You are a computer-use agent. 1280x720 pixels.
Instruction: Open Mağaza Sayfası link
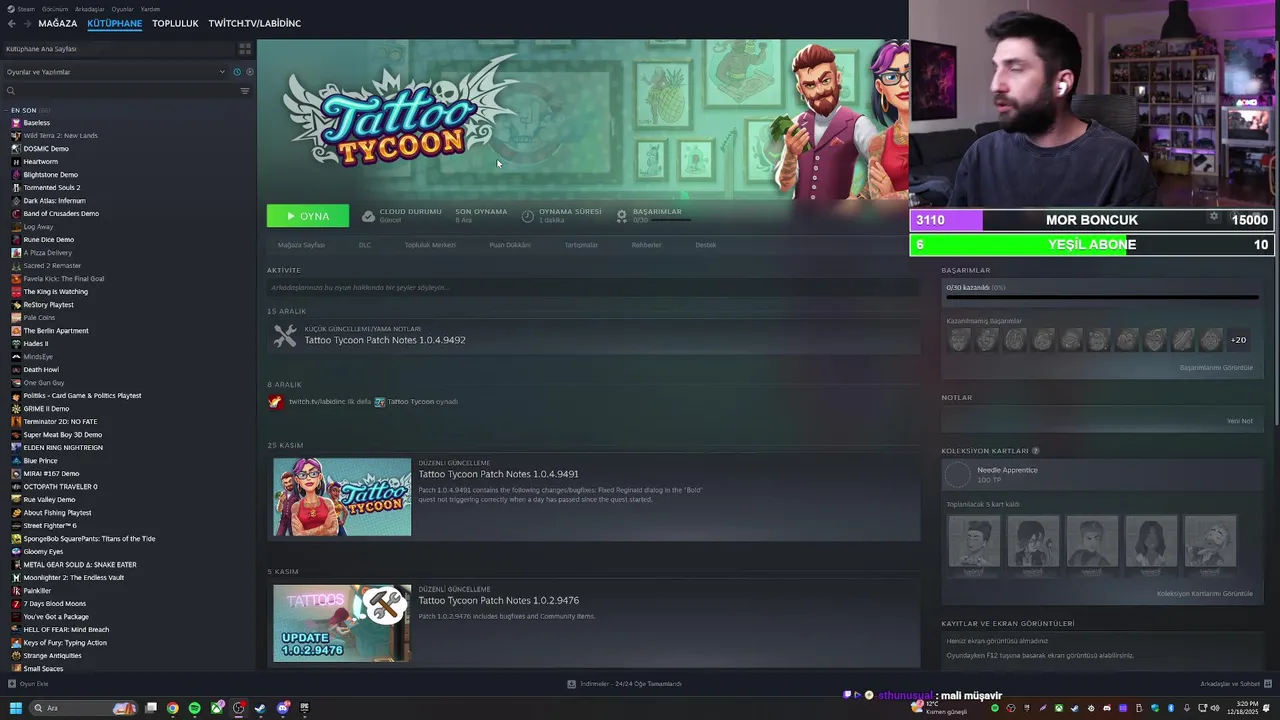pyautogui.click(x=301, y=245)
